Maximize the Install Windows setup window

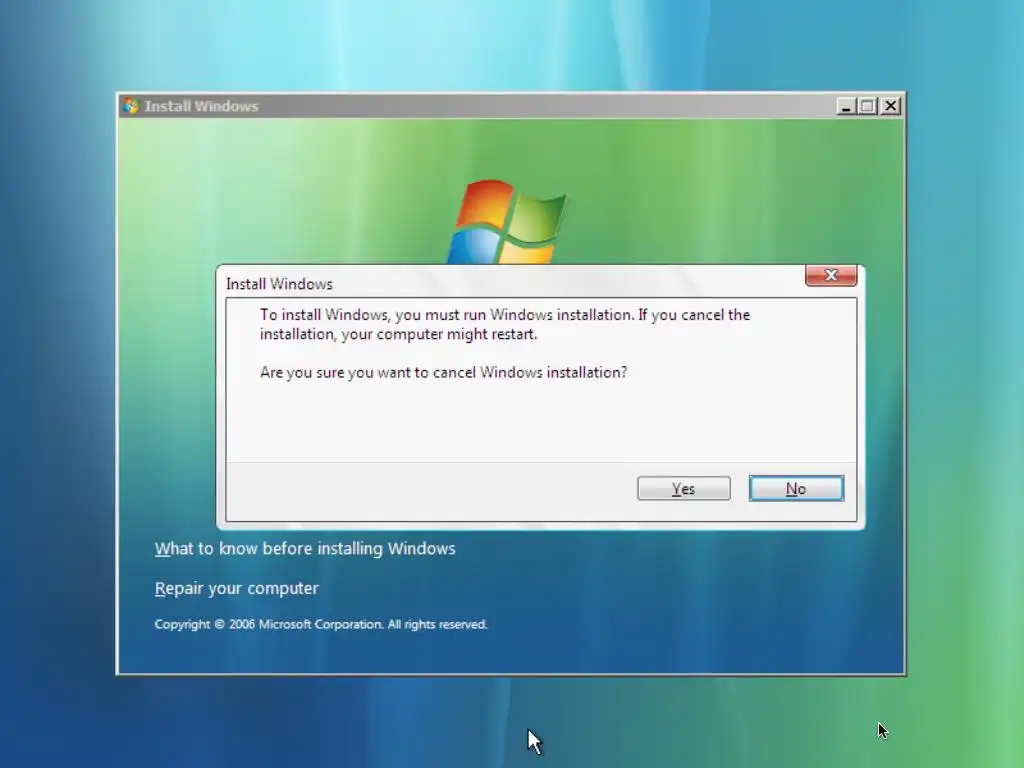tap(868, 106)
